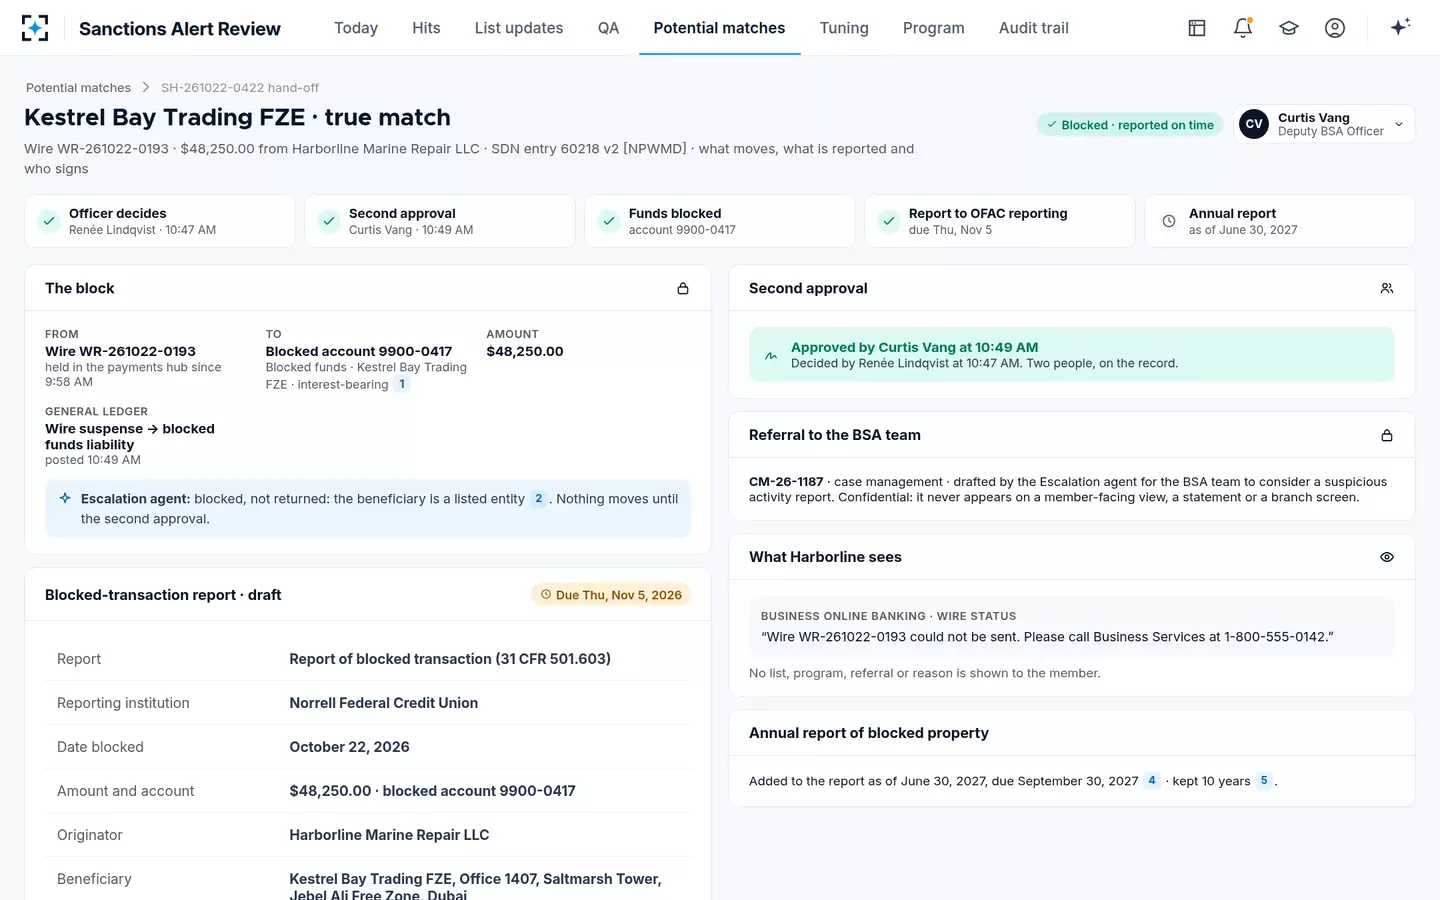Viewport: 1440px width, 900px height.
Task: Switch to the Today tab
Action: (356, 28)
